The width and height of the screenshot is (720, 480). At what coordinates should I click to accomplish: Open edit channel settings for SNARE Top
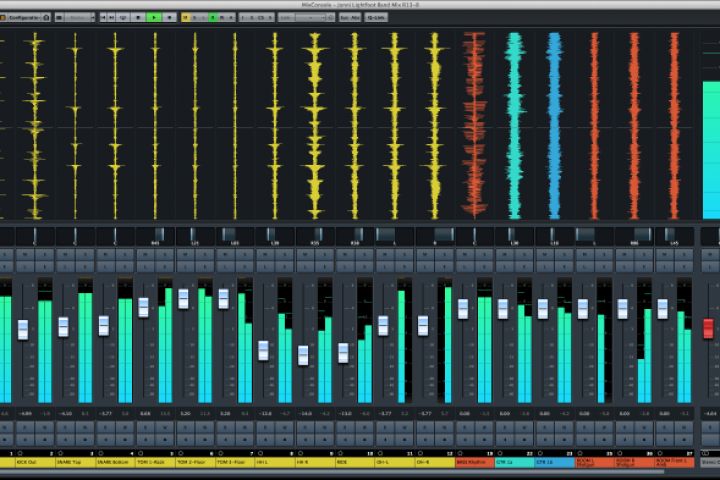point(85,266)
